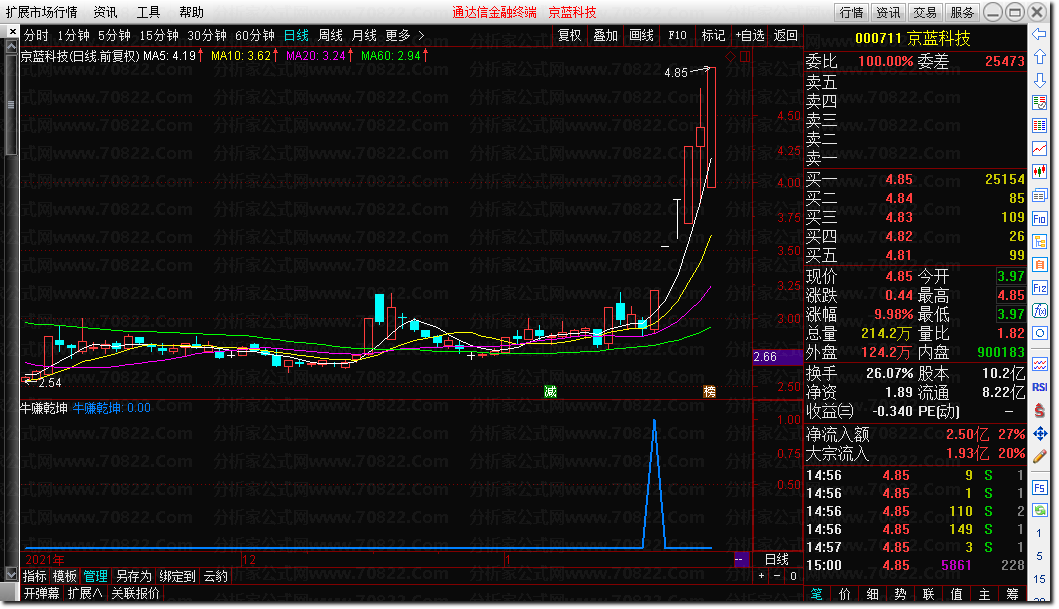
Task: Open the red line chart icon
Action: point(1039,149)
